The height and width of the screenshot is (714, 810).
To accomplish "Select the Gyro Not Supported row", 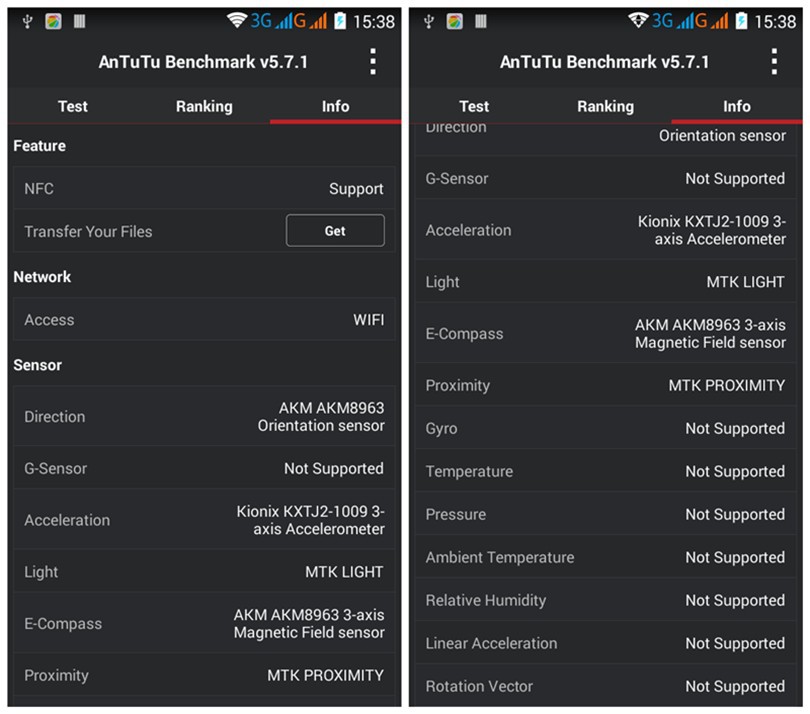I will tap(605, 428).
